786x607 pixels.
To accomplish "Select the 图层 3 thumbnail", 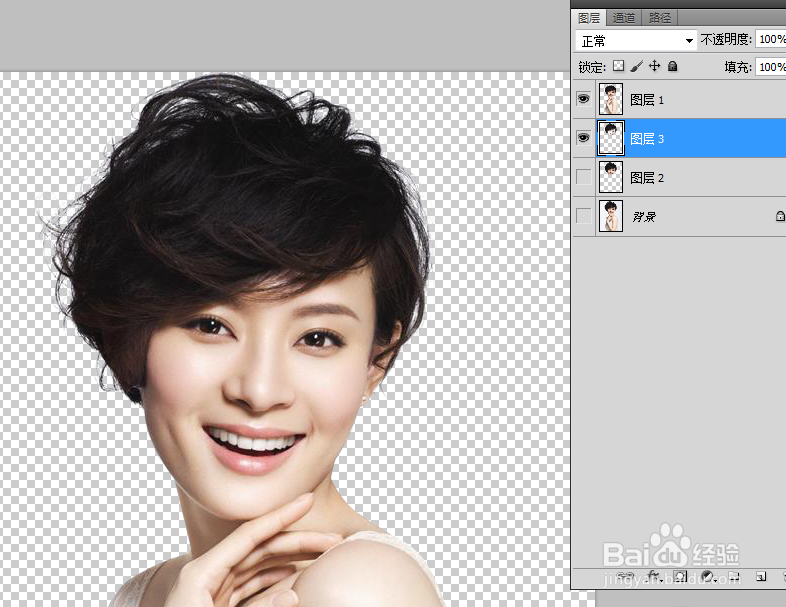I will (x=611, y=138).
